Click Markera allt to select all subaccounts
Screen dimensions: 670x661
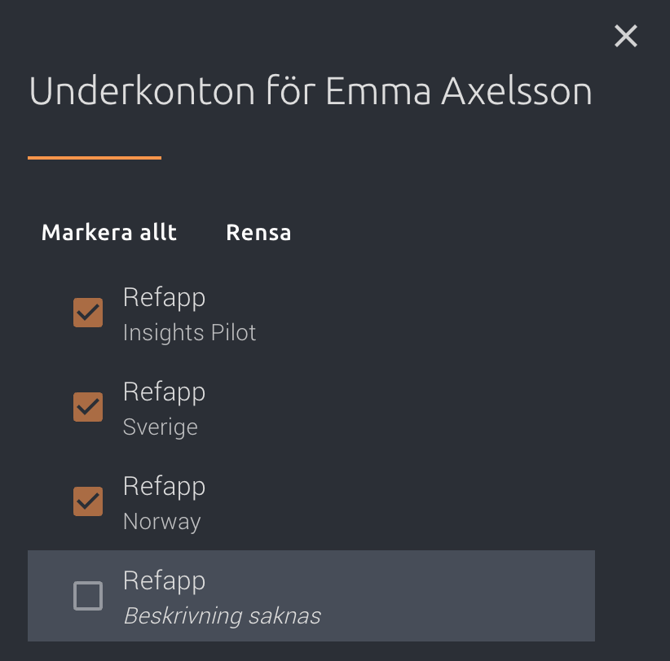tap(109, 232)
